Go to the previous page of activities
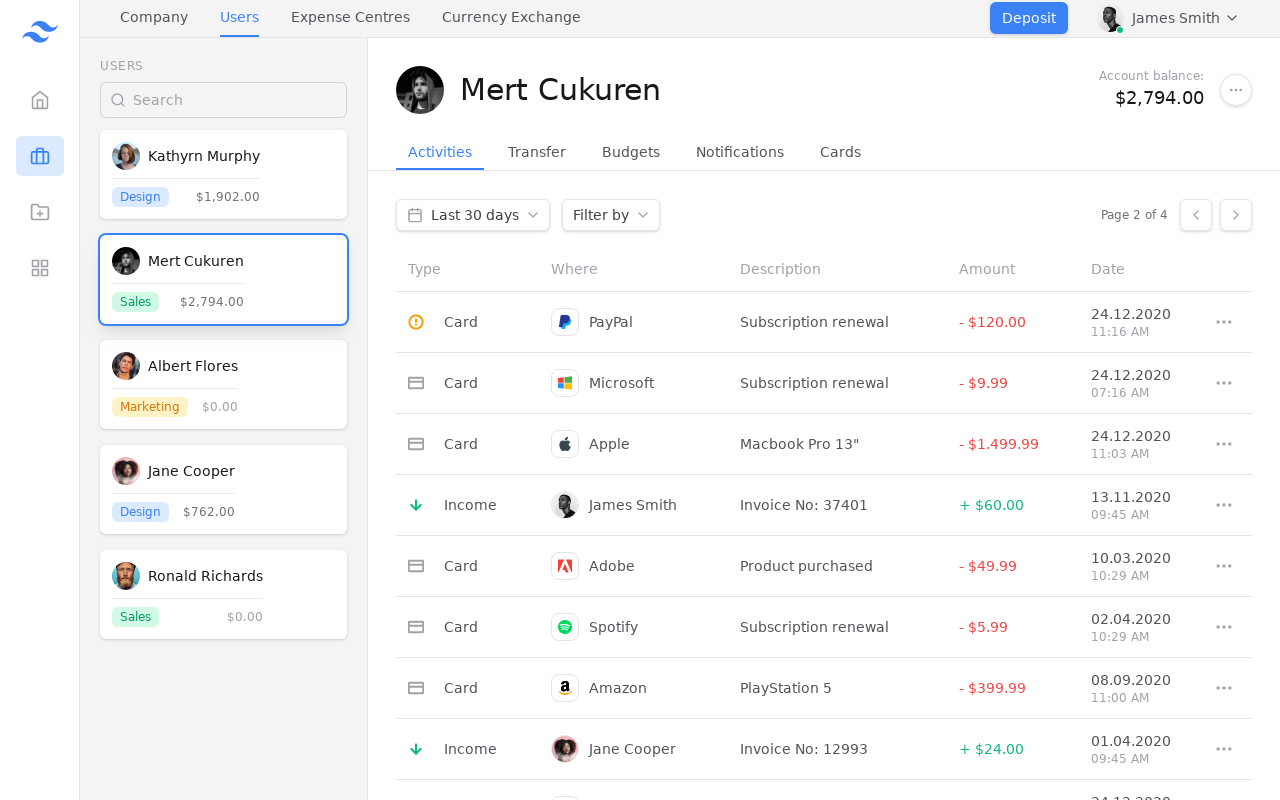The height and width of the screenshot is (800, 1280). tap(1196, 215)
